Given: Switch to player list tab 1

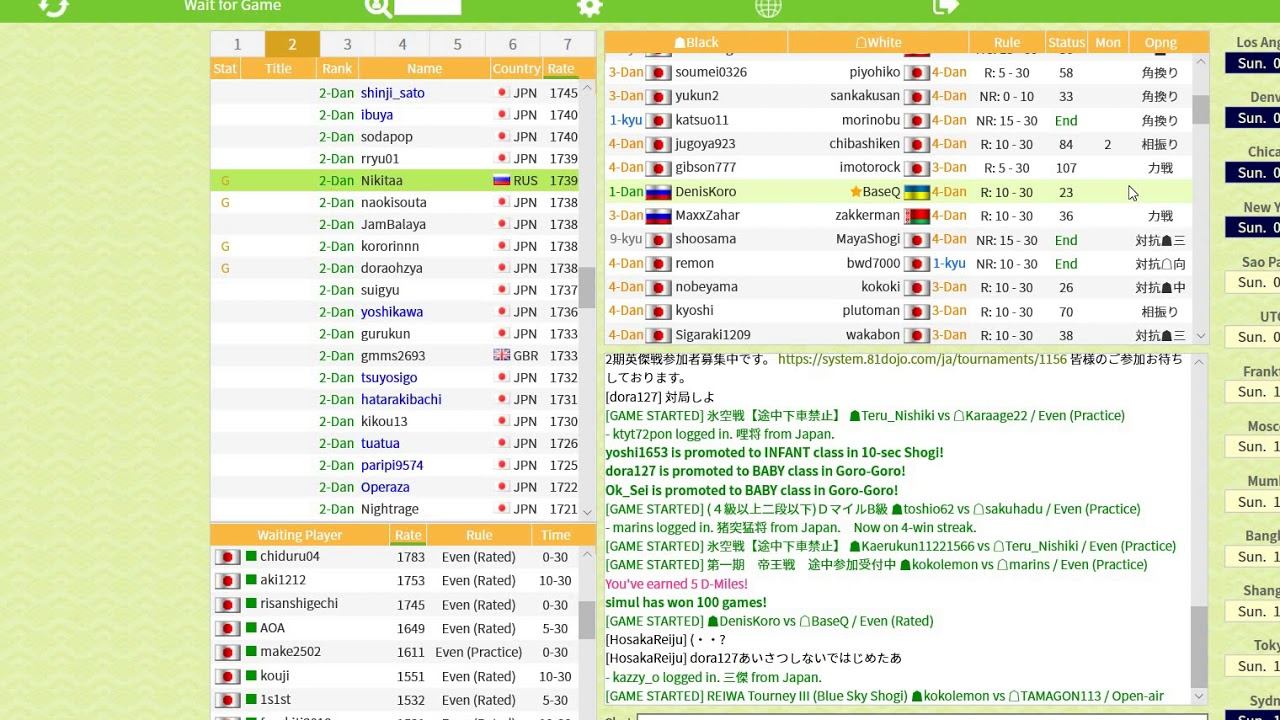Looking at the screenshot, I should (x=237, y=44).
